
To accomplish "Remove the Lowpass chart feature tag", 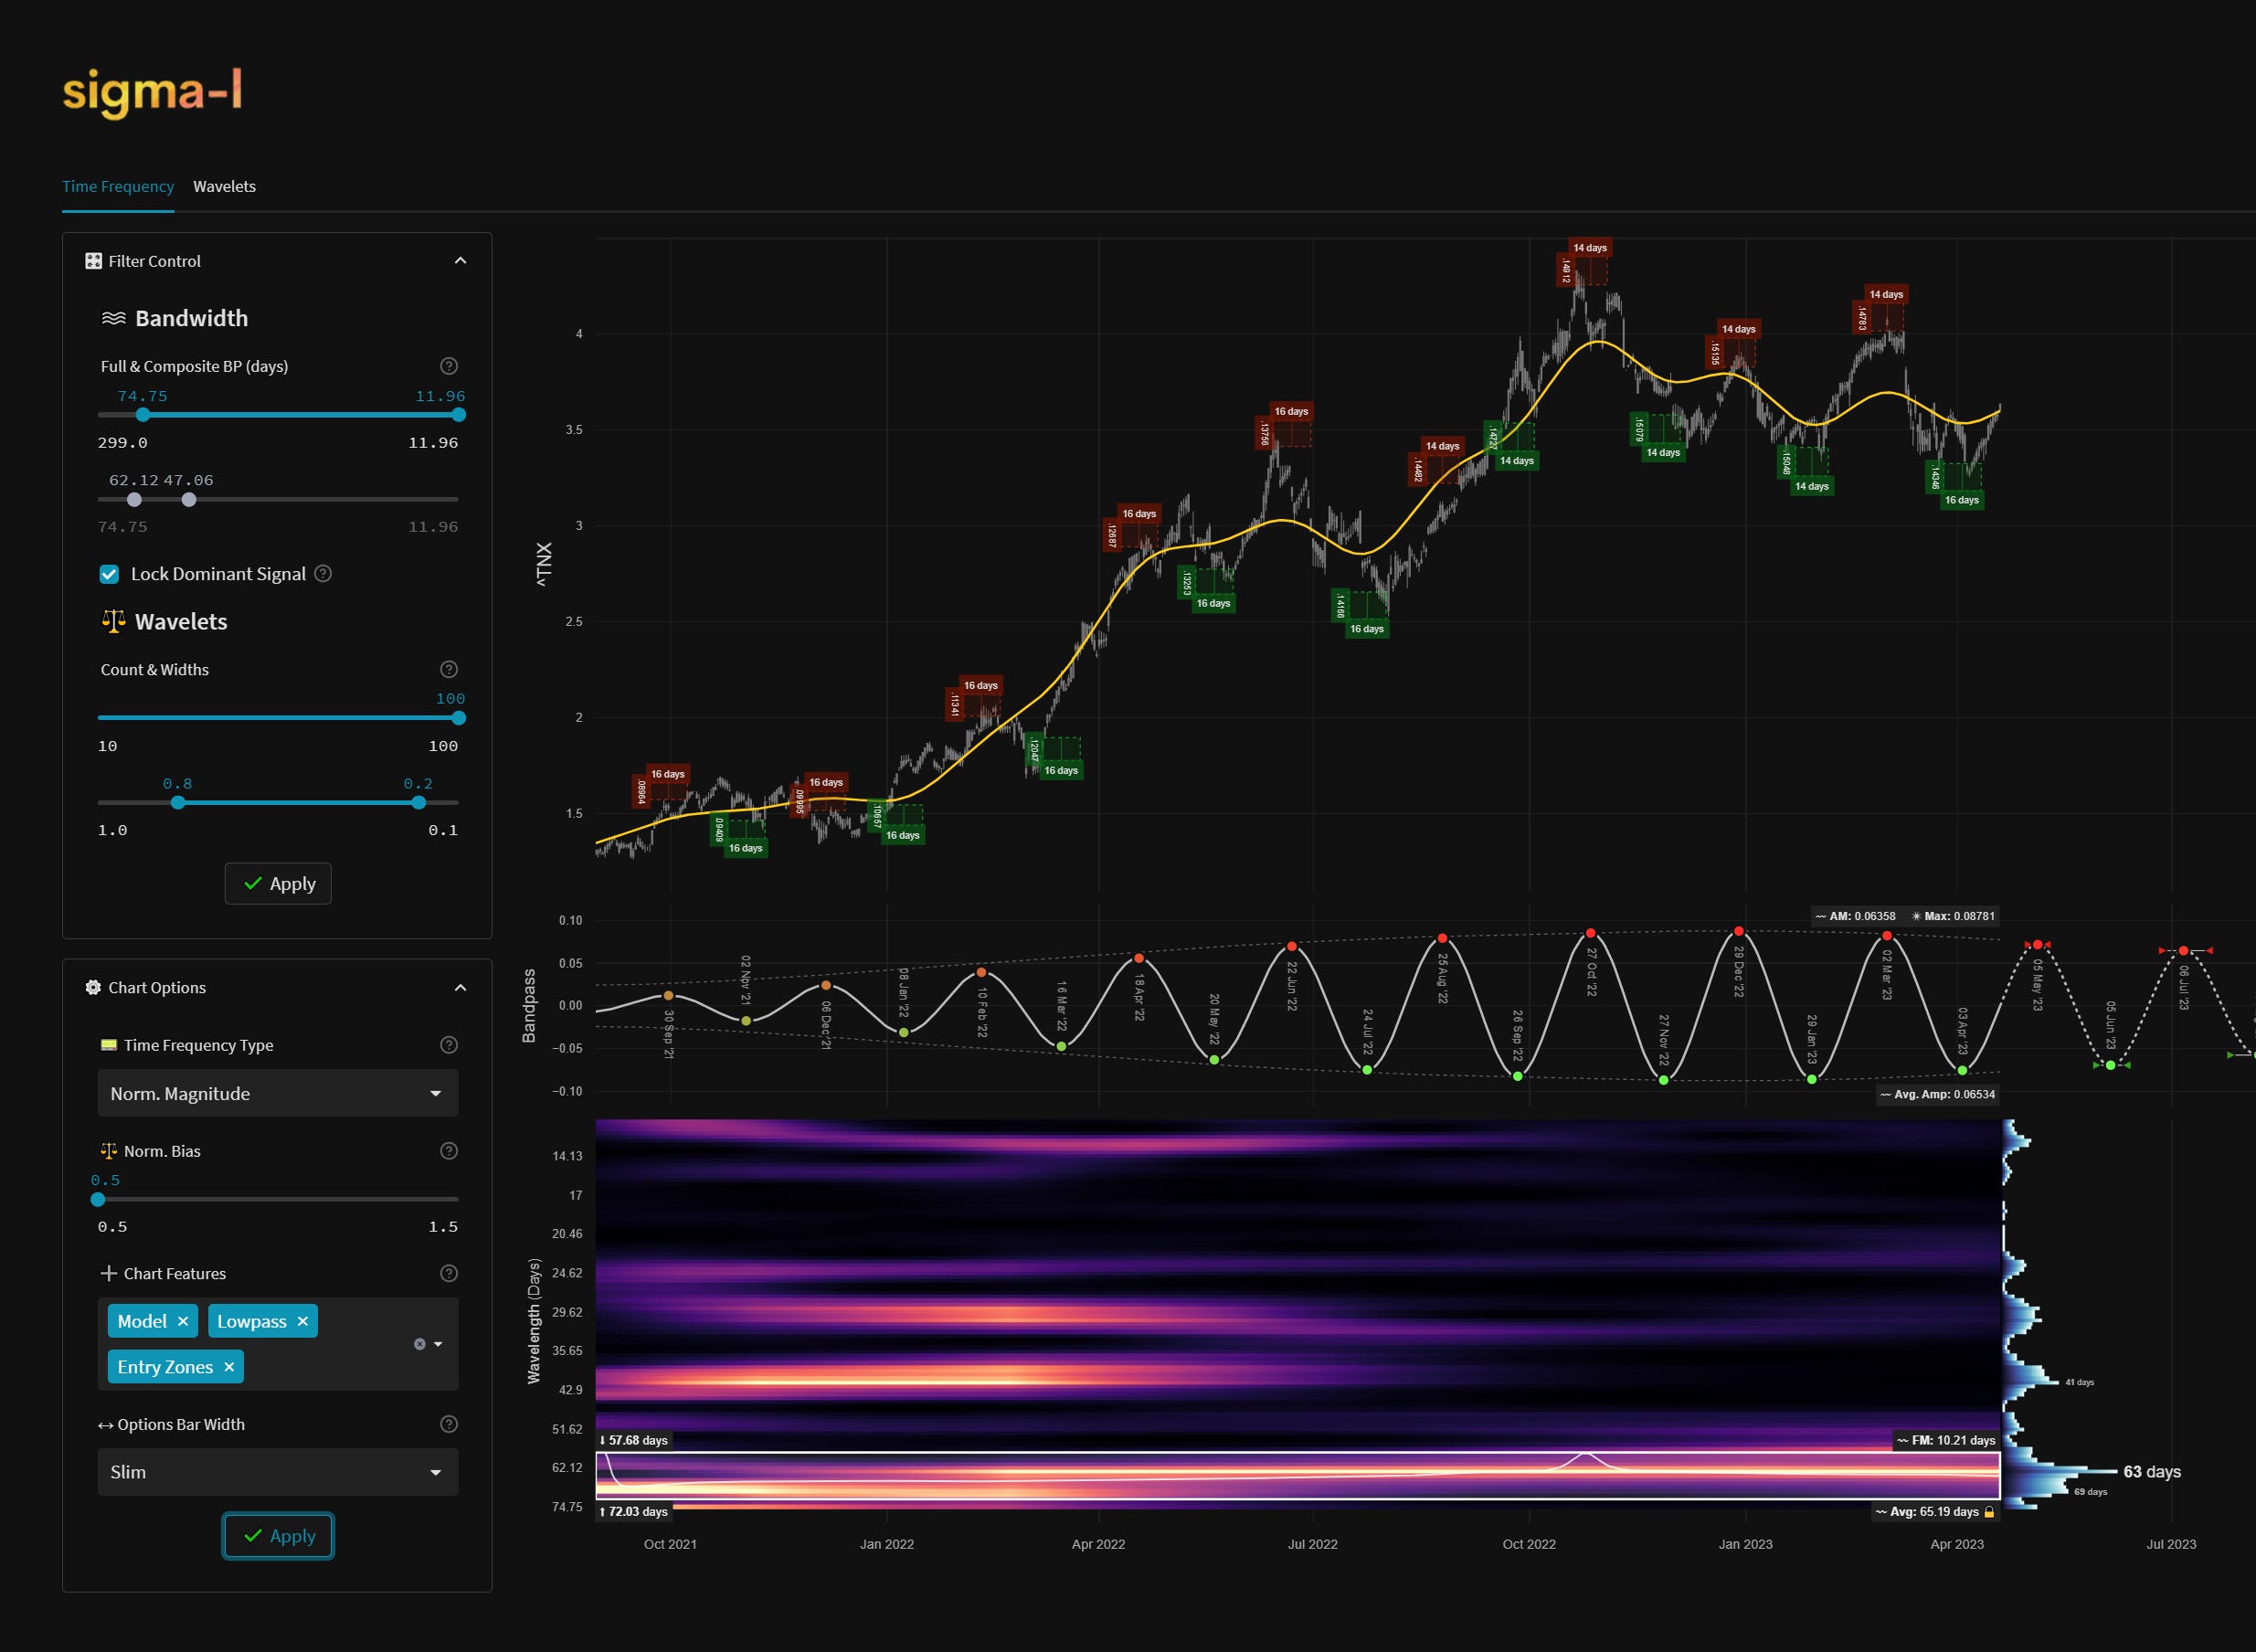I will click(x=303, y=1321).
